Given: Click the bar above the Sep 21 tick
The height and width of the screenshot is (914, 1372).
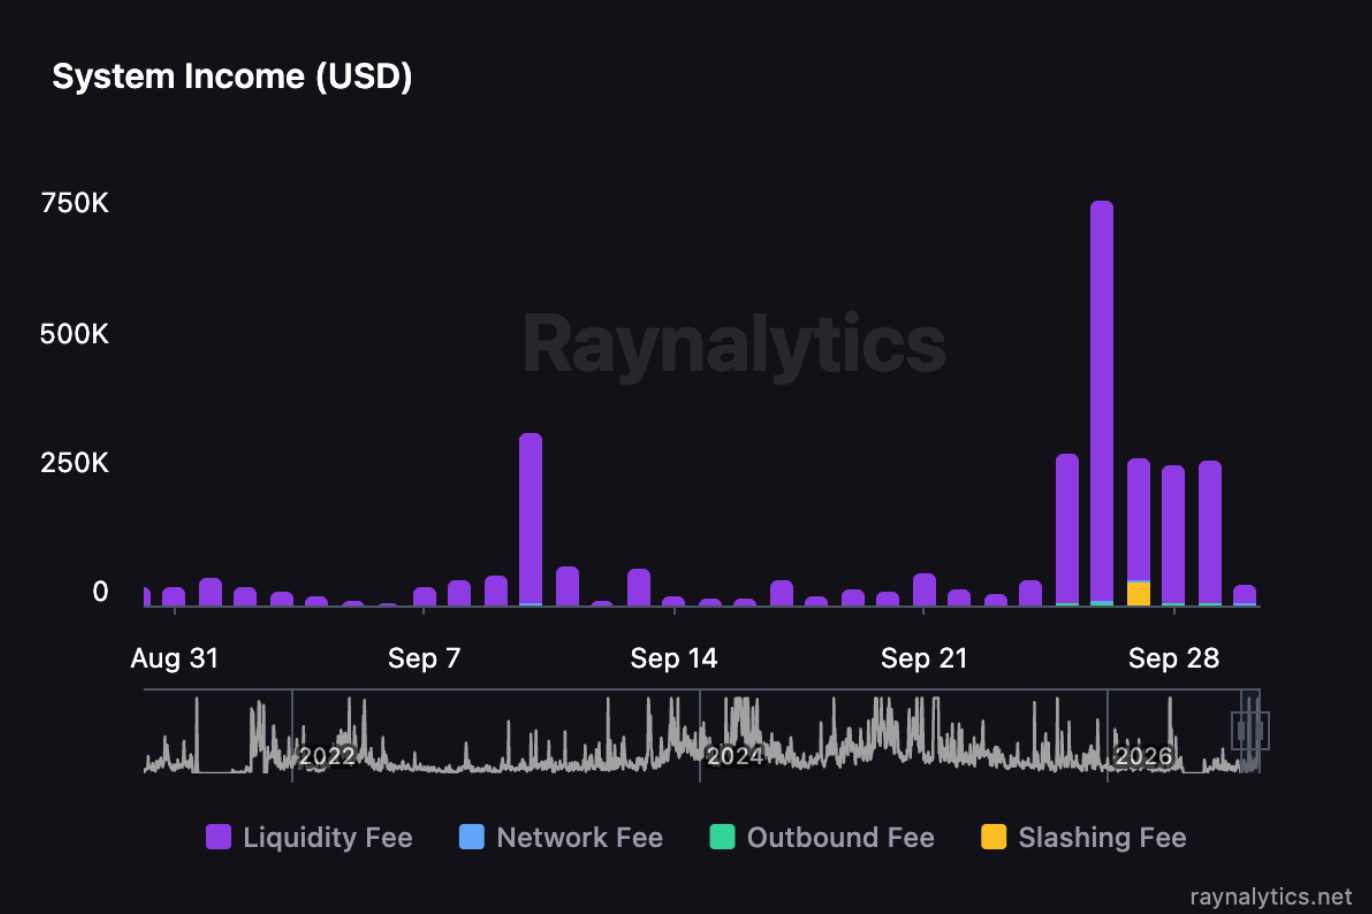Looking at the screenshot, I should coord(924,590).
